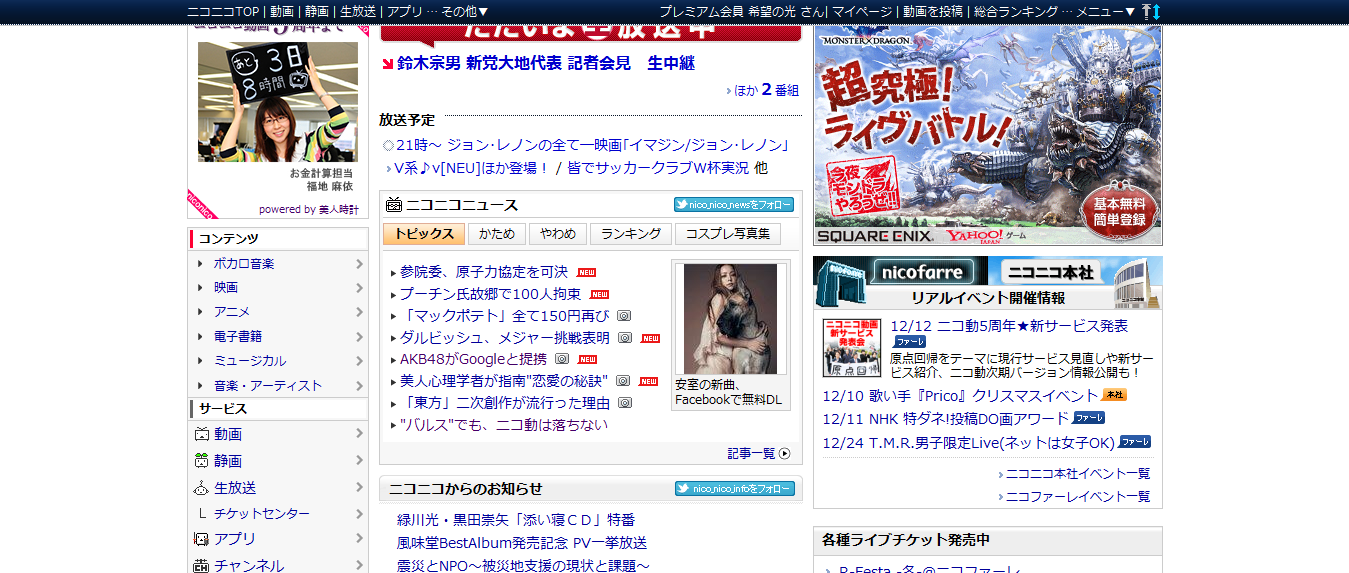Click camera icon next to ダルビッシュ headline

[626, 338]
